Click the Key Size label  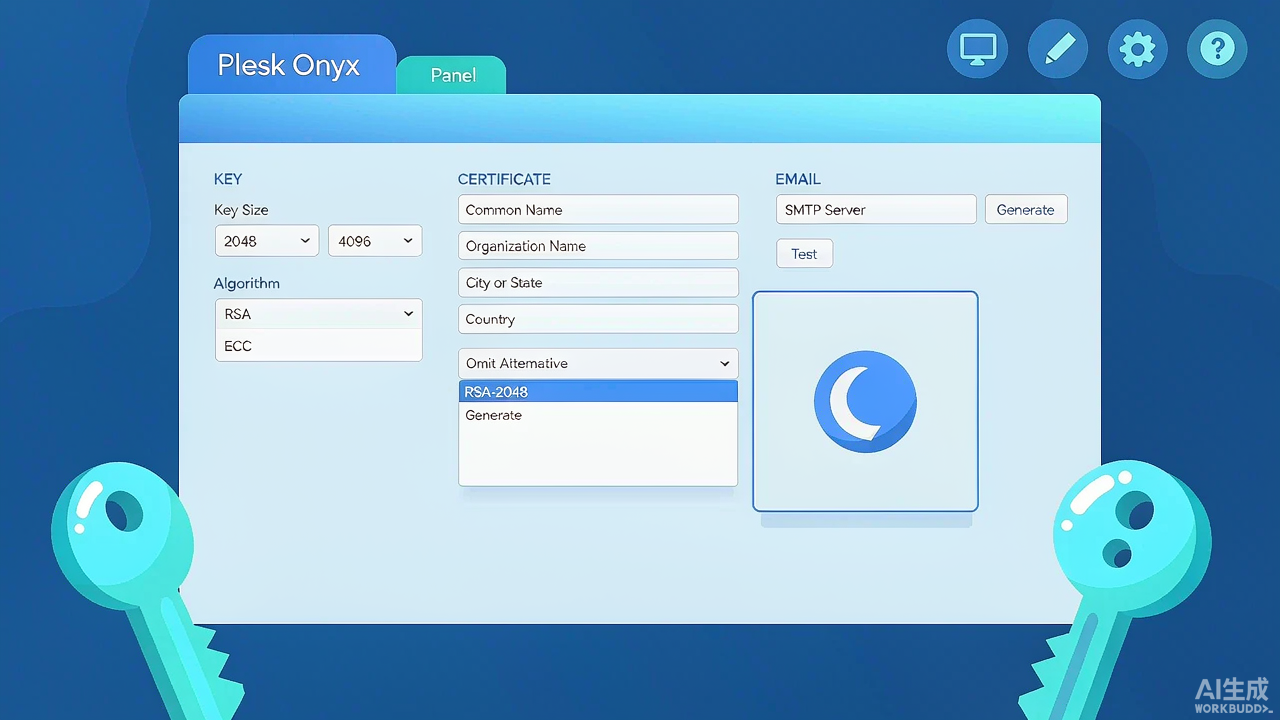pos(241,210)
